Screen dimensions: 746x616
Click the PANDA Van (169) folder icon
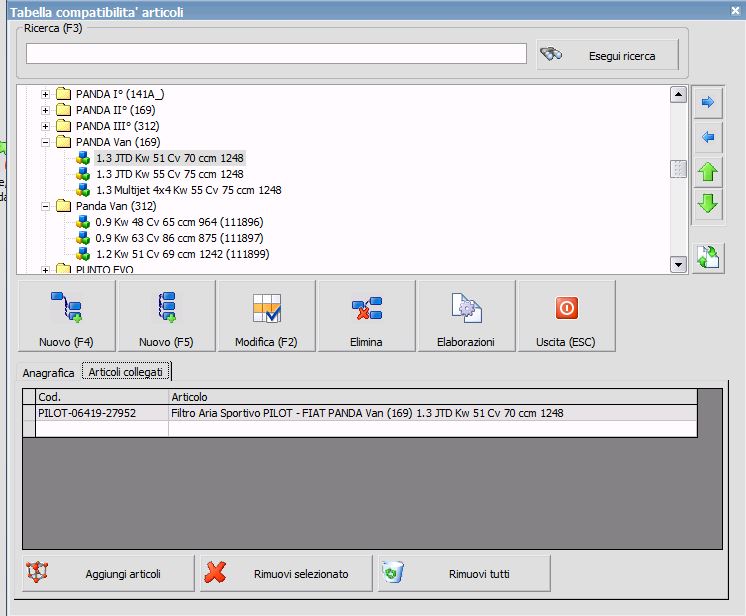[63, 142]
